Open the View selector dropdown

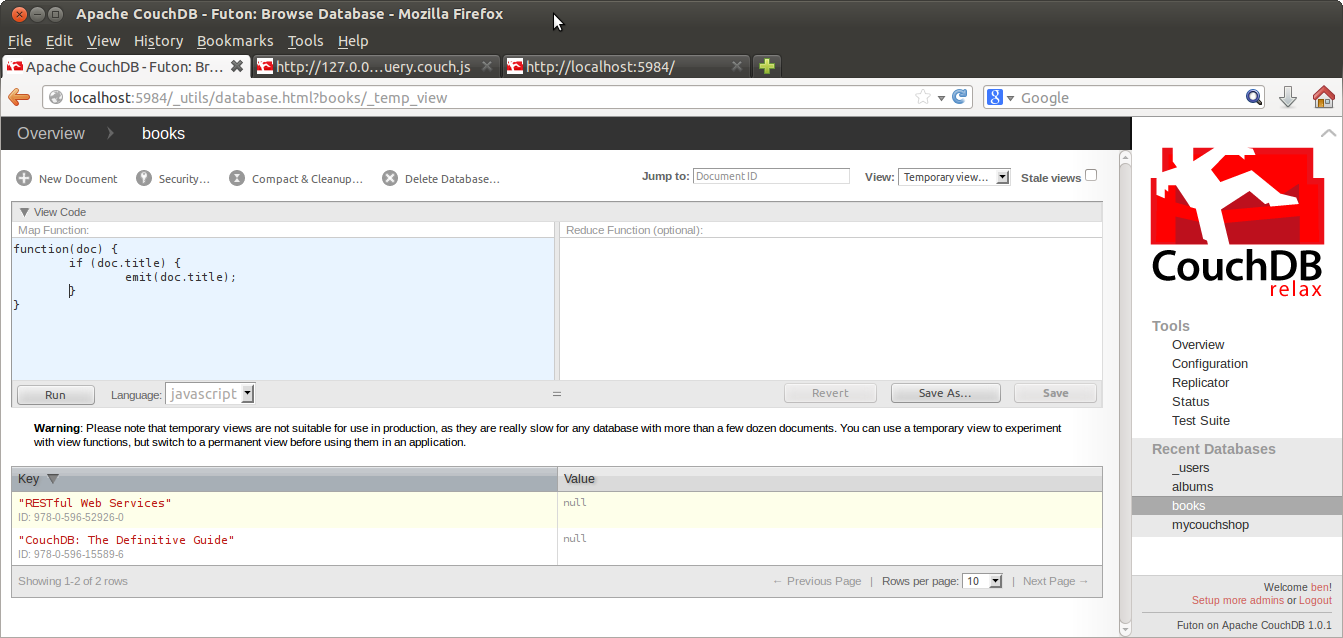(954, 177)
